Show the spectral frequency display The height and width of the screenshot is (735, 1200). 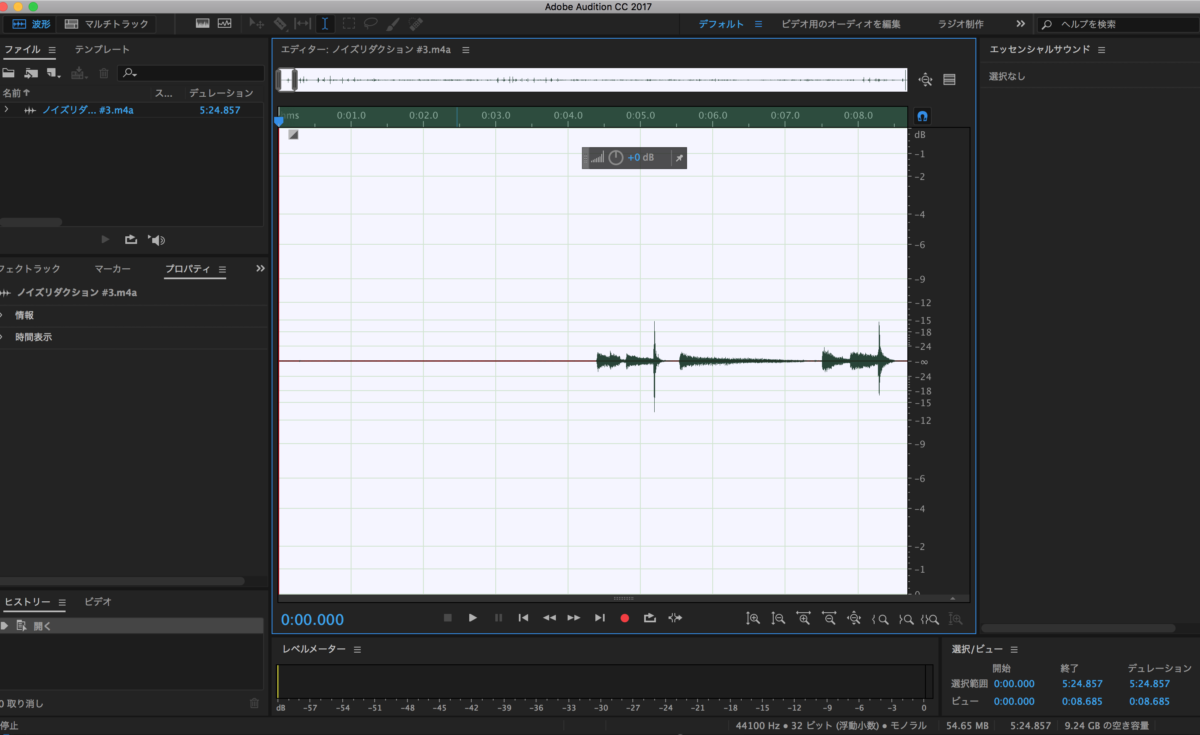202,23
